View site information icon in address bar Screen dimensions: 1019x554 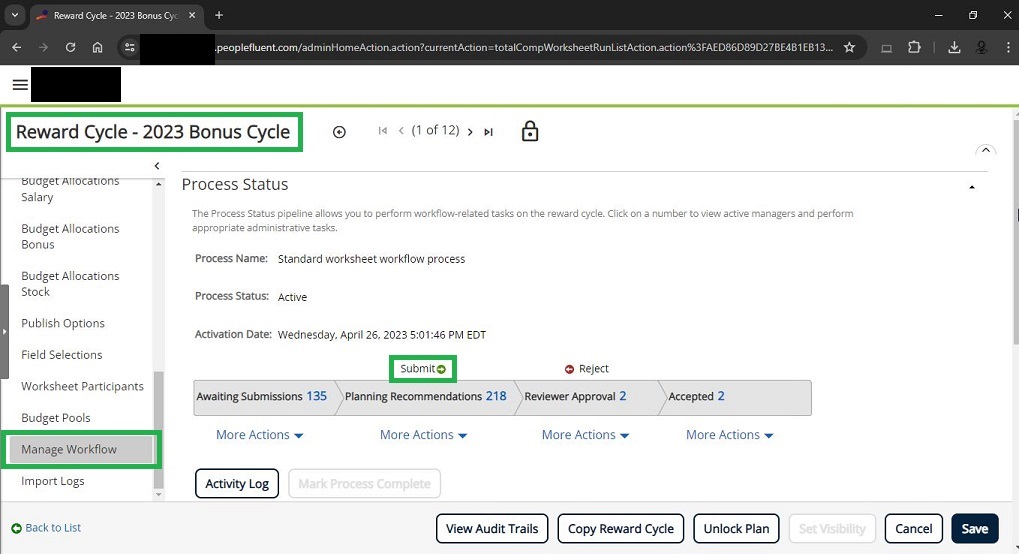tap(130, 47)
